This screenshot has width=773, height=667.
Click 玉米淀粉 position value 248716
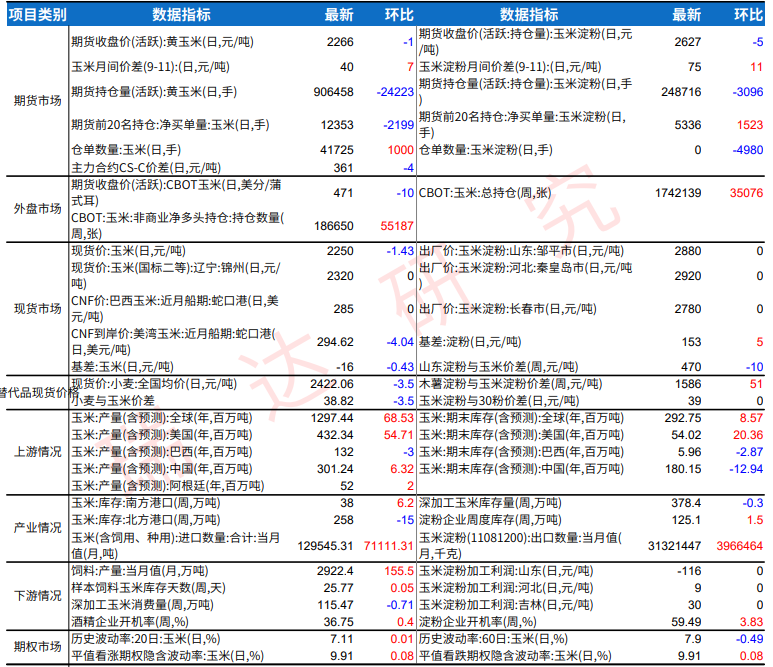tap(681, 92)
